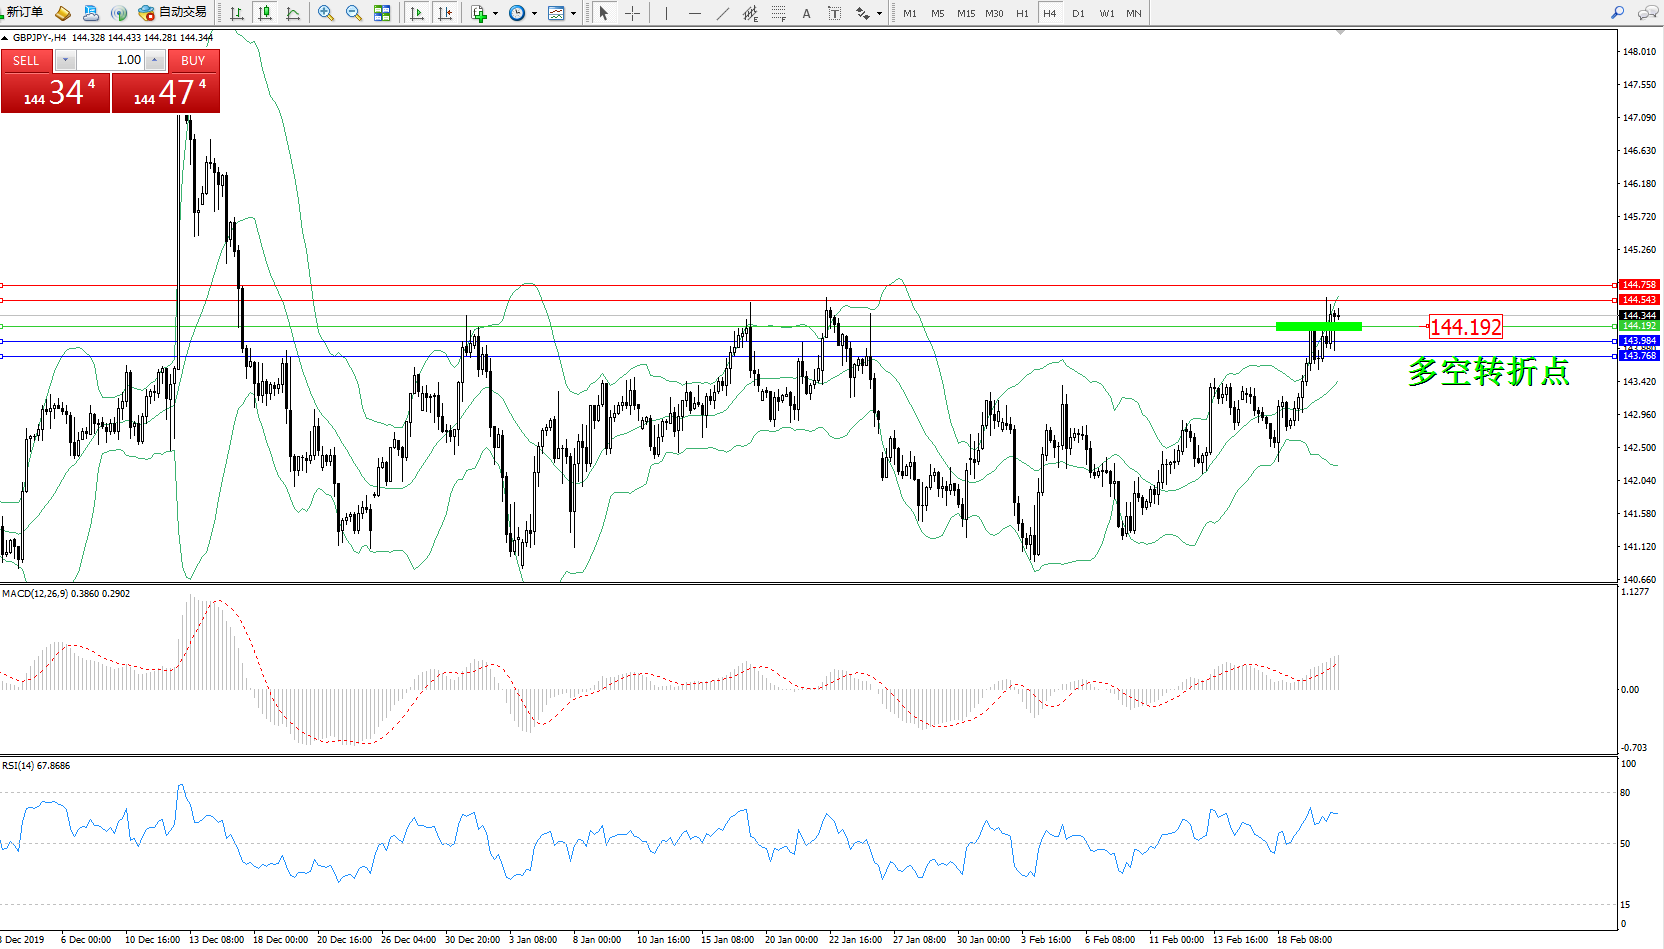
Task: Switch to the D1 timeframe
Action: [1078, 13]
